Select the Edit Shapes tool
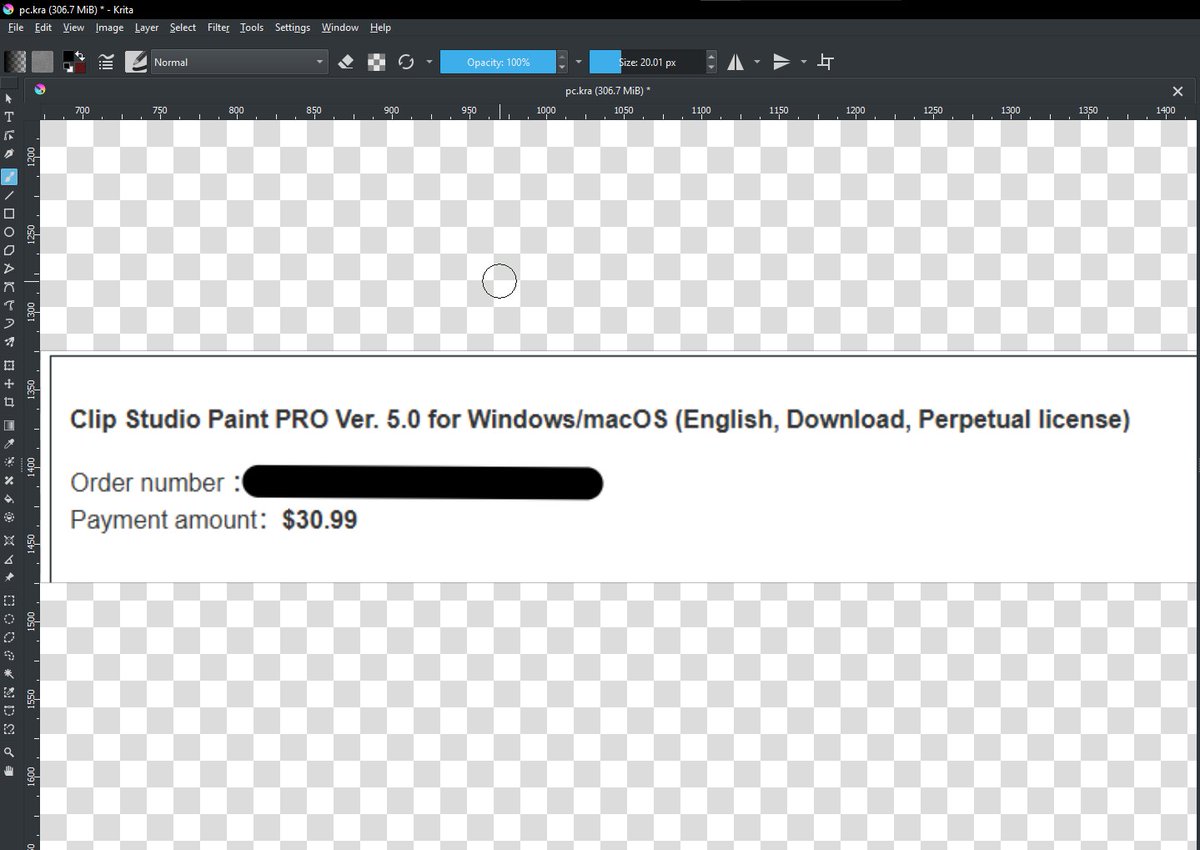 pos(9,136)
